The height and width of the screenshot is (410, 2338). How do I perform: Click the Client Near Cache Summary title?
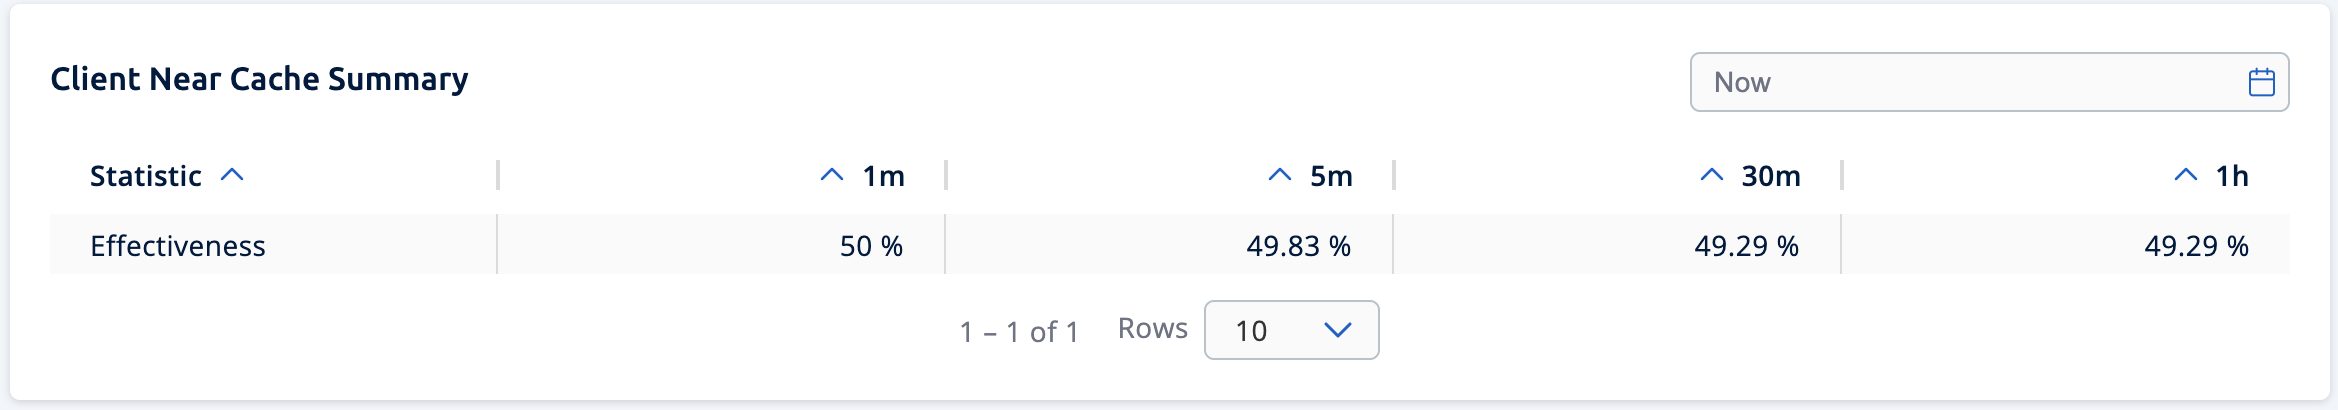click(x=259, y=79)
